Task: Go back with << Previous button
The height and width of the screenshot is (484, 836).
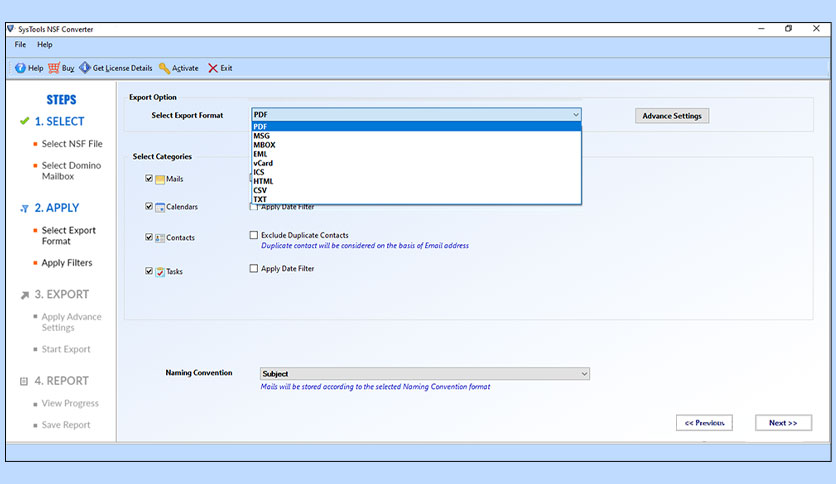Action: [x=704, y=423]
